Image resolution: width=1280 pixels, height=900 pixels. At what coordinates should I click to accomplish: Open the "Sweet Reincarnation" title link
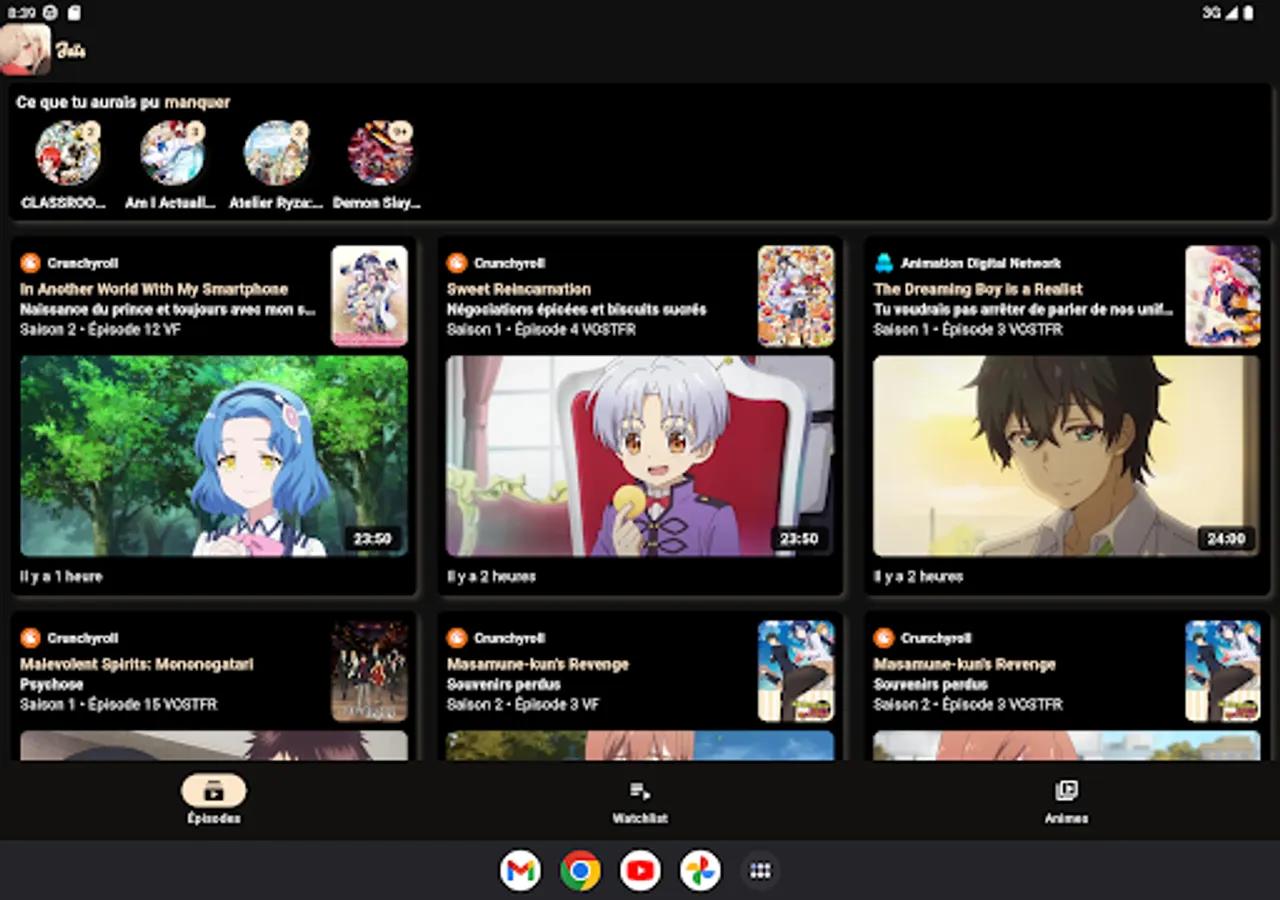click(x=519, y=289)
